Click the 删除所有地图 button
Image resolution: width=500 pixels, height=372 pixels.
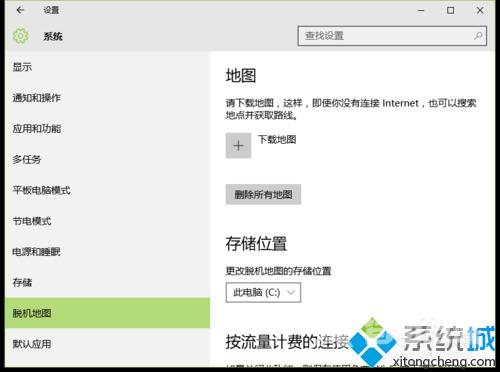tap(263, 194)
